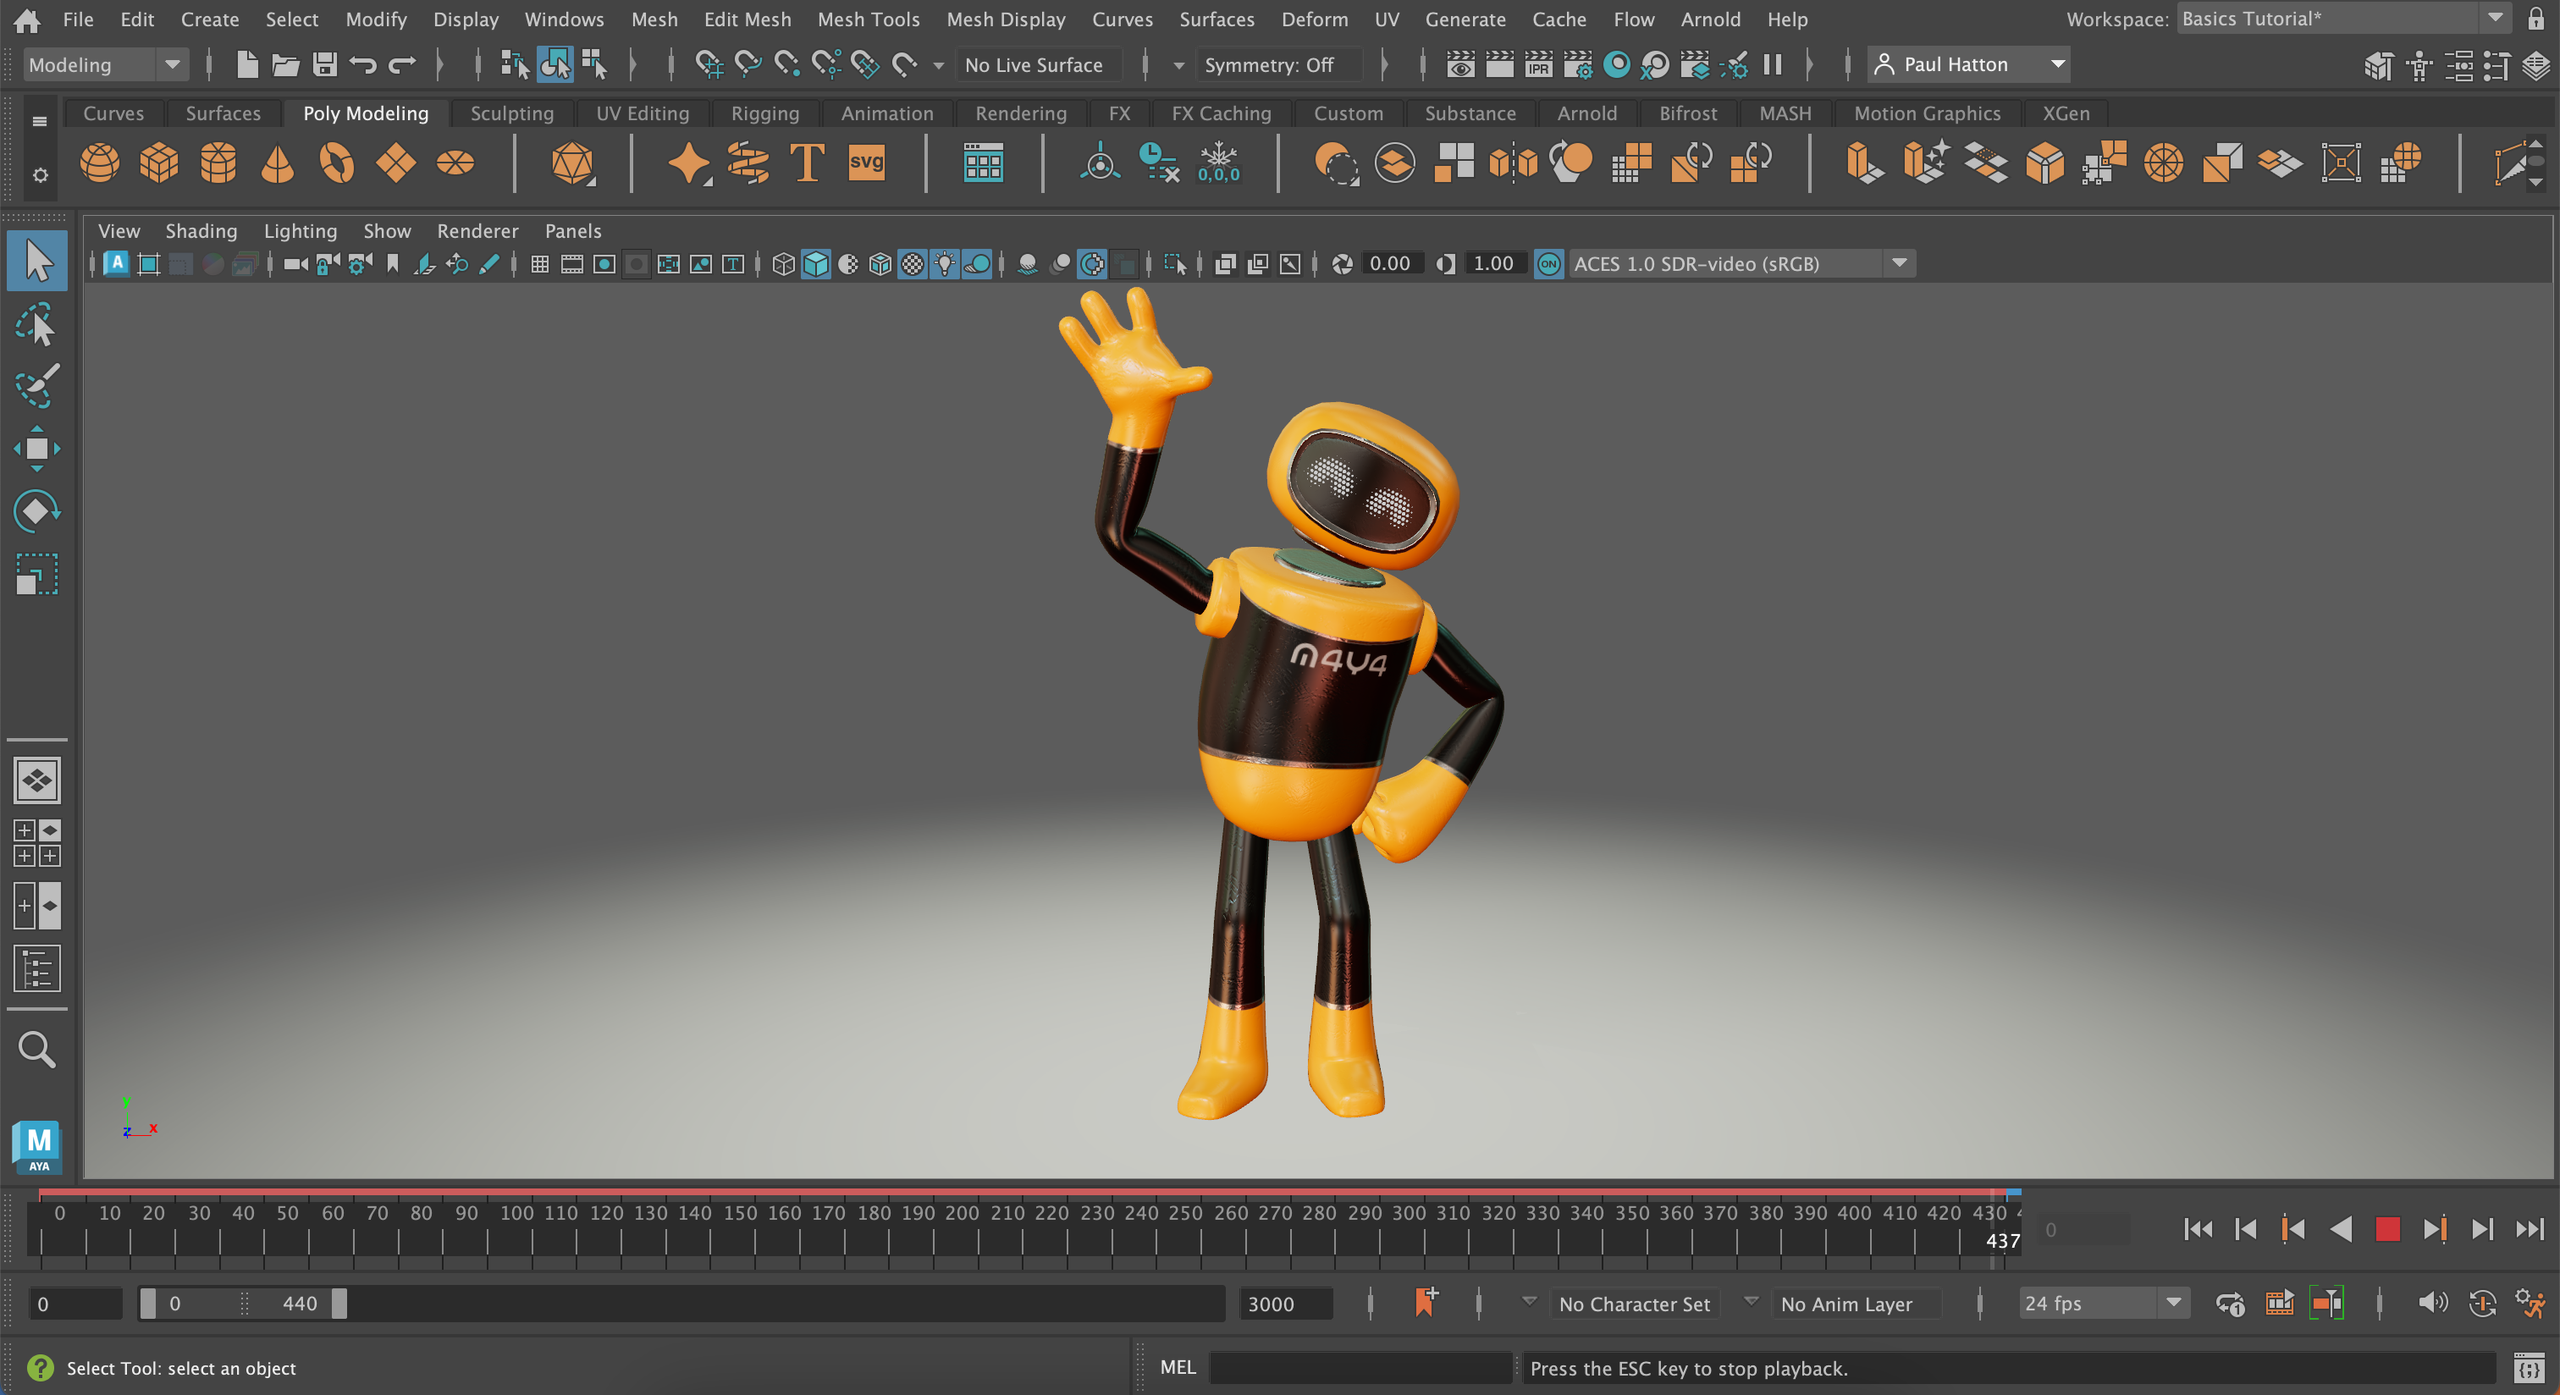Open the Select Tool in the left toolbox
The height and width of the screenshot is (1395, 2560).
pos(37,260)
